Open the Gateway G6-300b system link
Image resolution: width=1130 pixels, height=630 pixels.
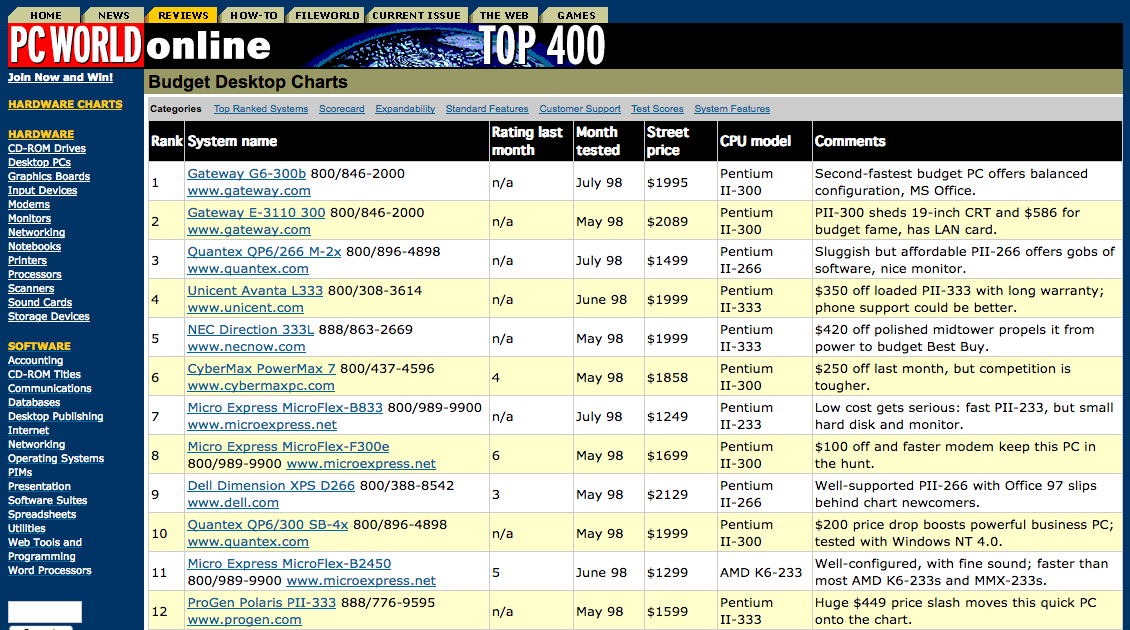click(x=246, y=174)
